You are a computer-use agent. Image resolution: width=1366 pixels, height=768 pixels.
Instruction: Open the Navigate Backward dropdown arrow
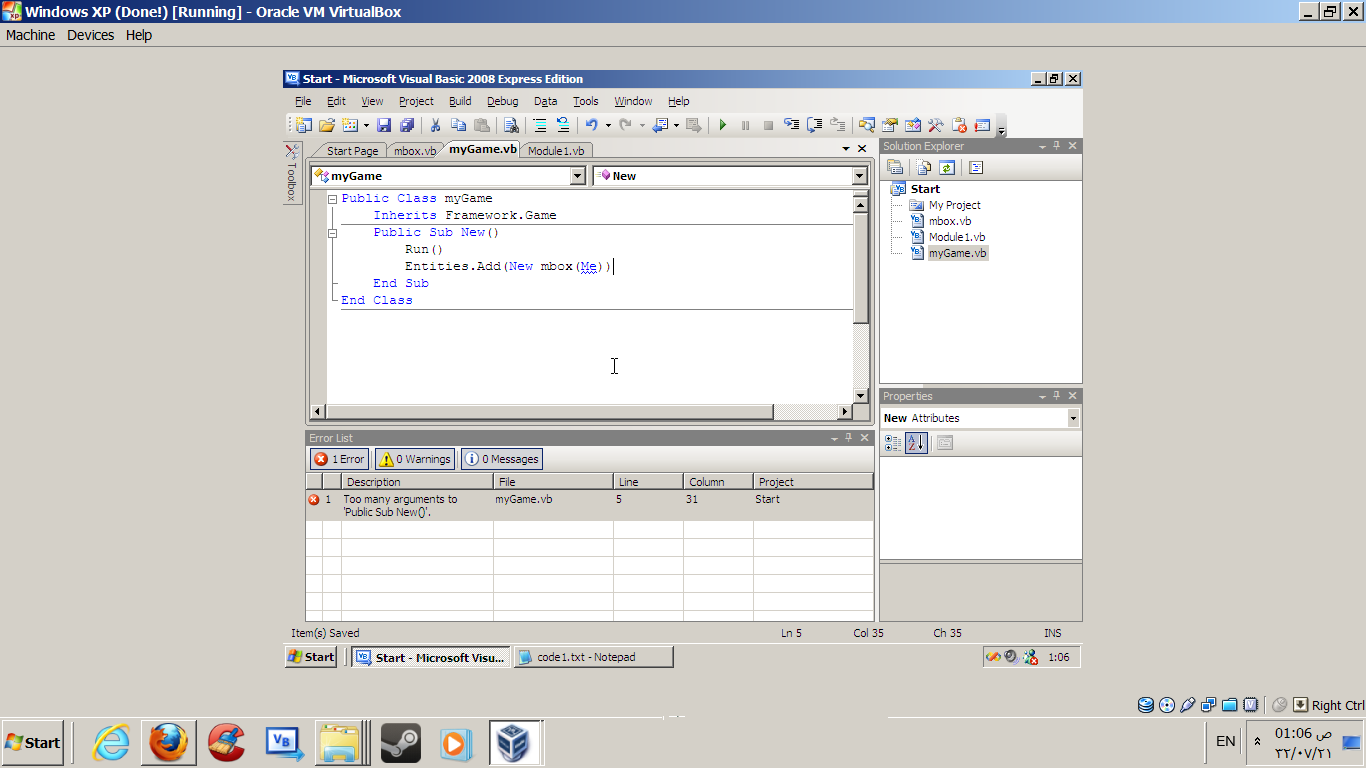tap(676, 126)
